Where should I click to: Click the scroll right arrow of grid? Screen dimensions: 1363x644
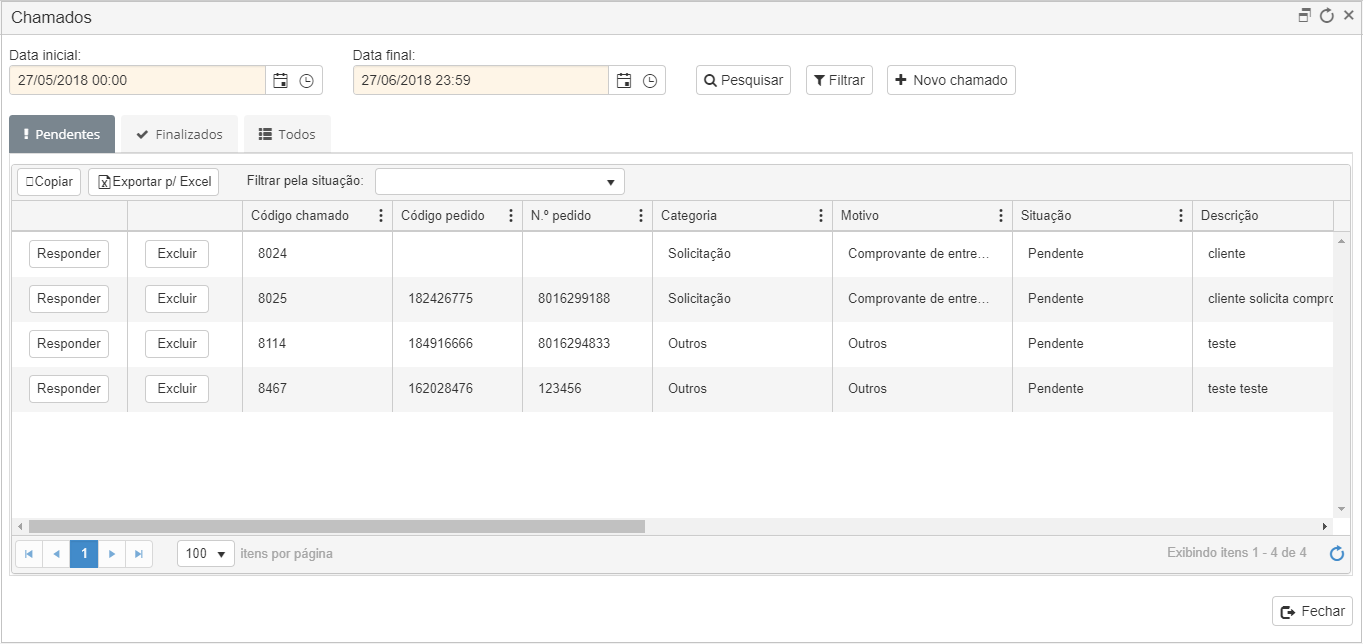1325,526
